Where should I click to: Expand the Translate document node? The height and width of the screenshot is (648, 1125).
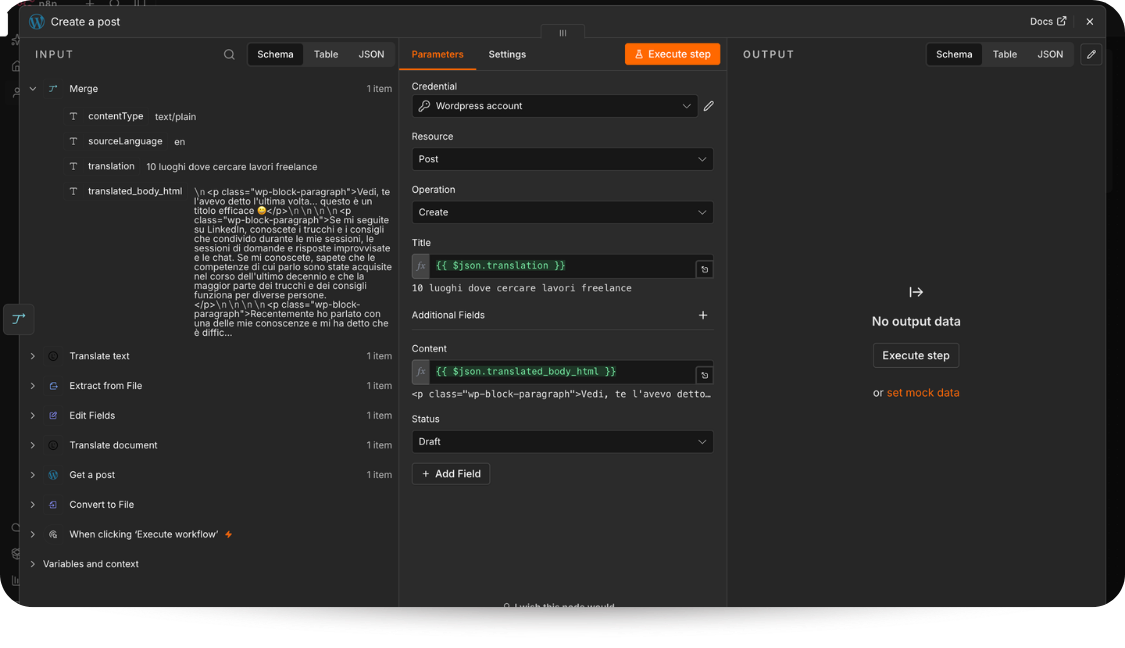33,446
